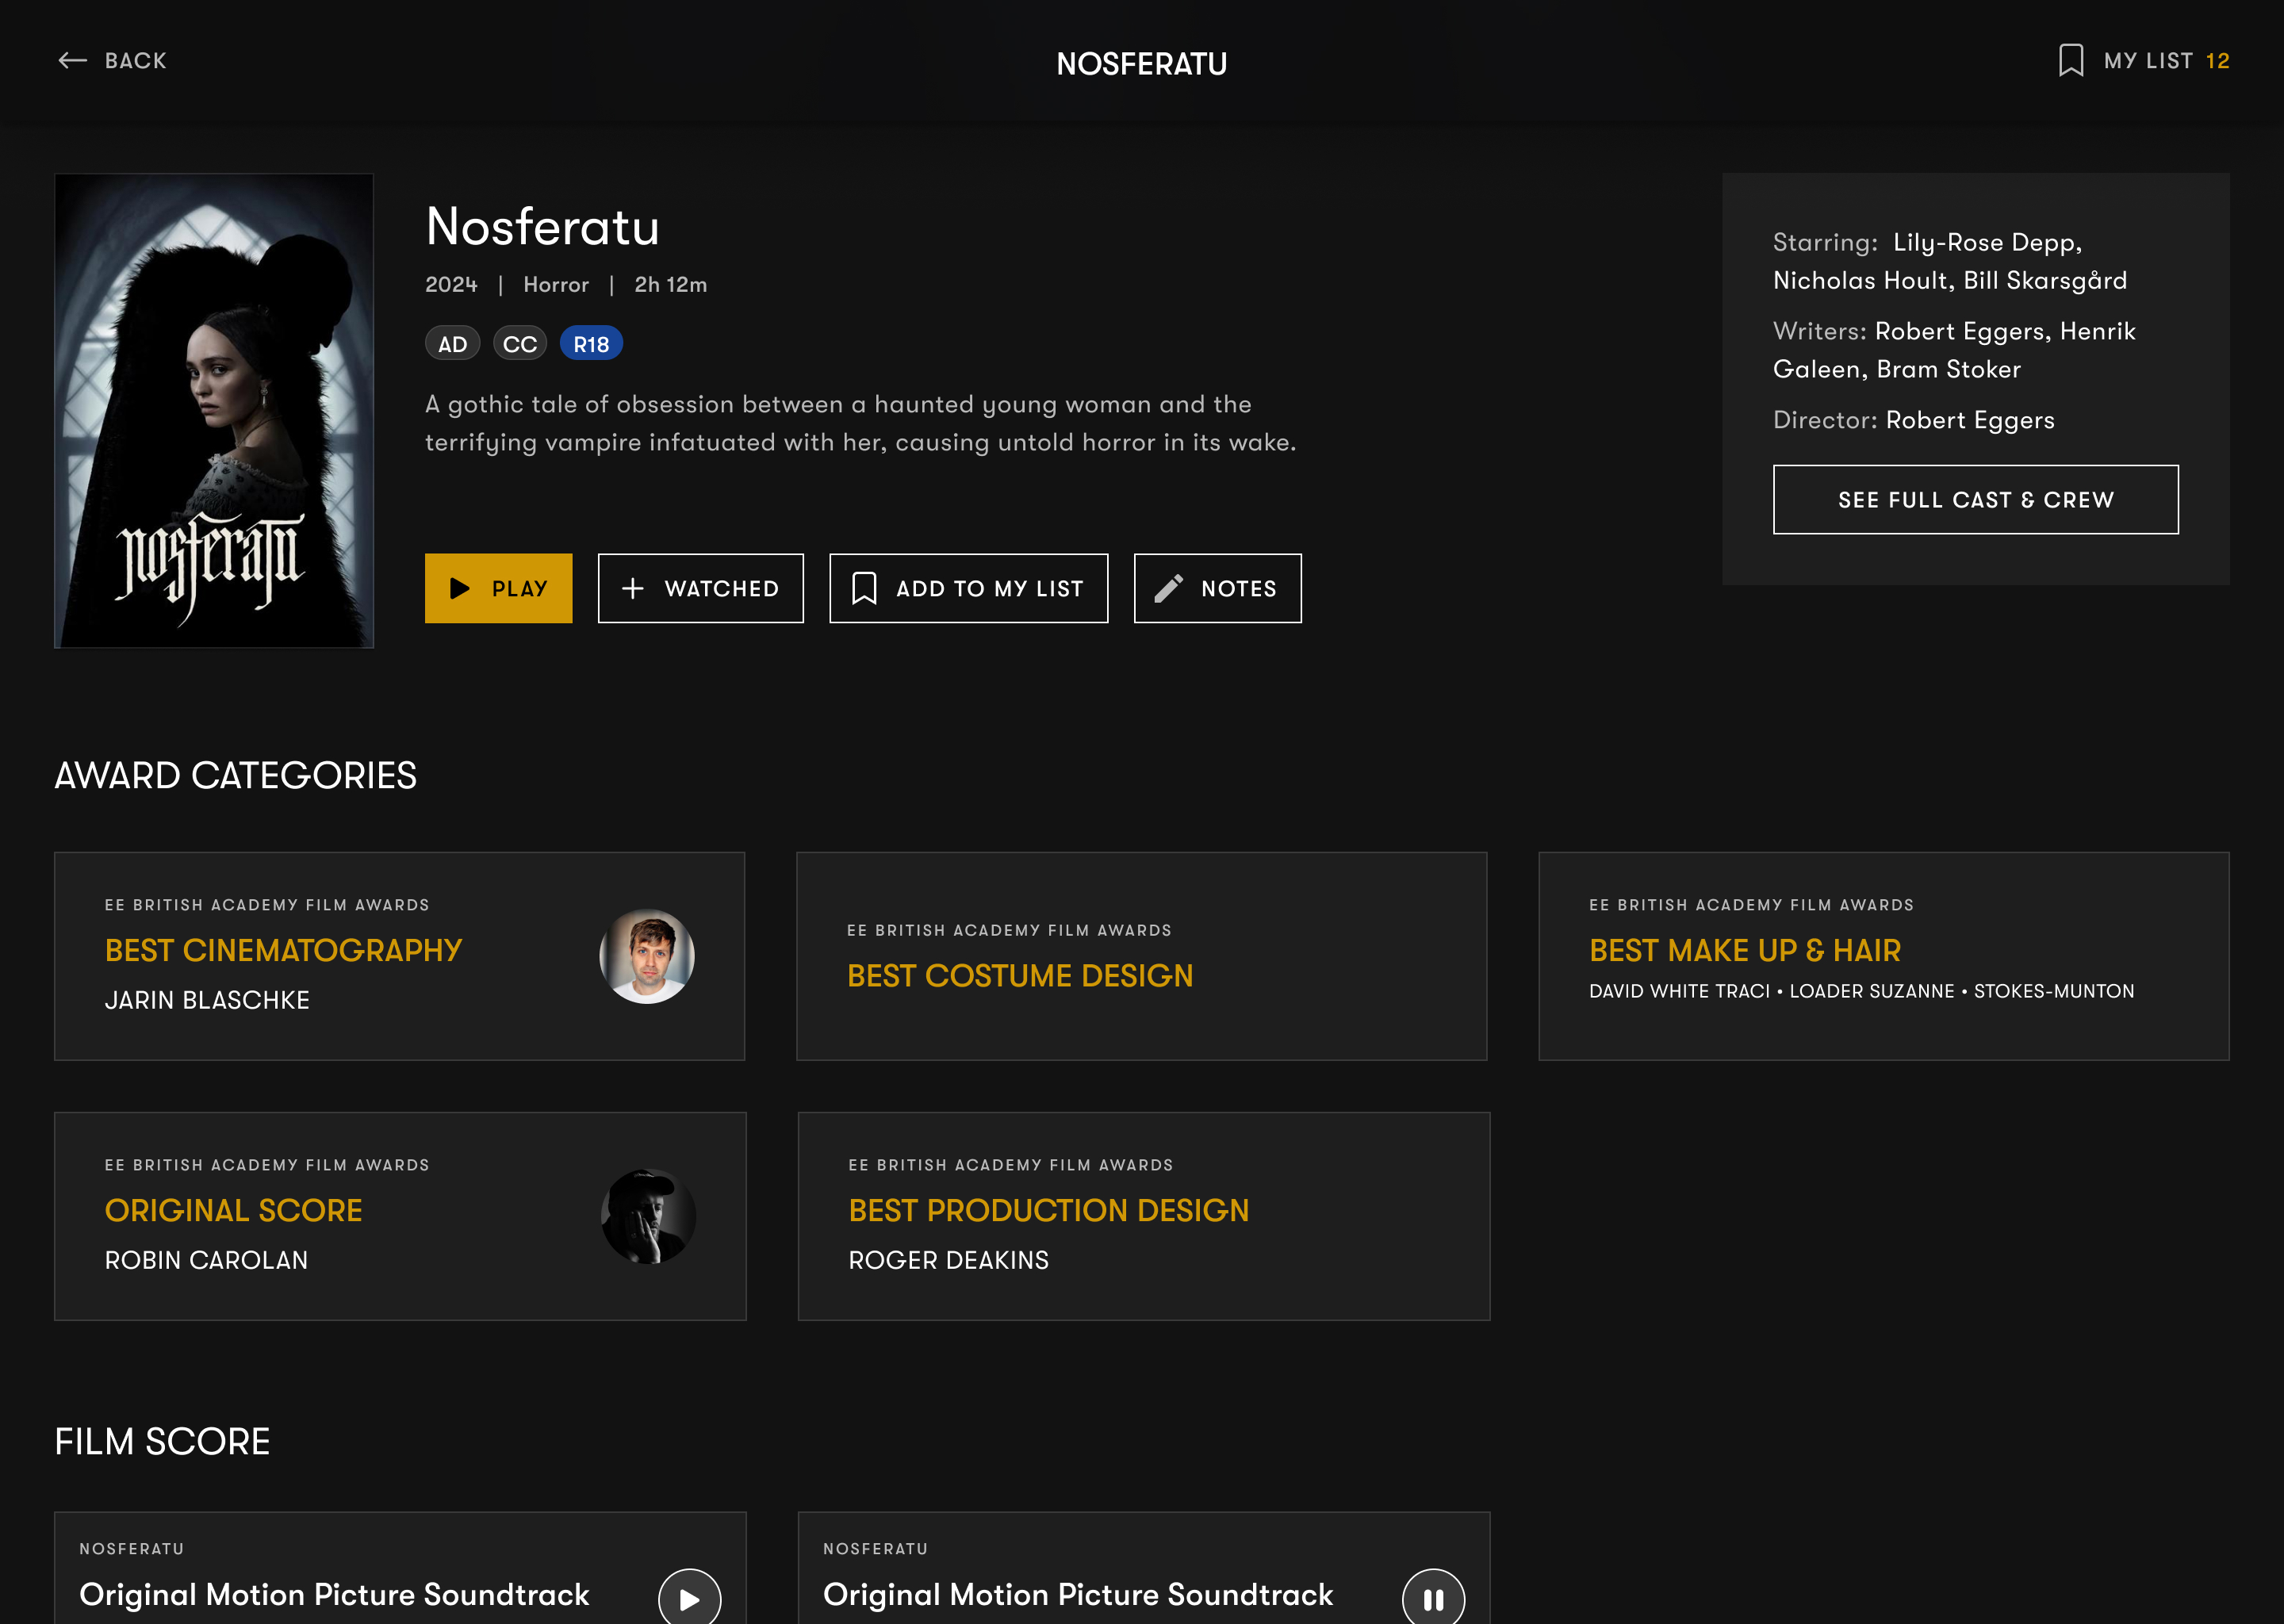Click the AD audio description badge
This screenshot has height=1624, width=2284.
[452, 344]
